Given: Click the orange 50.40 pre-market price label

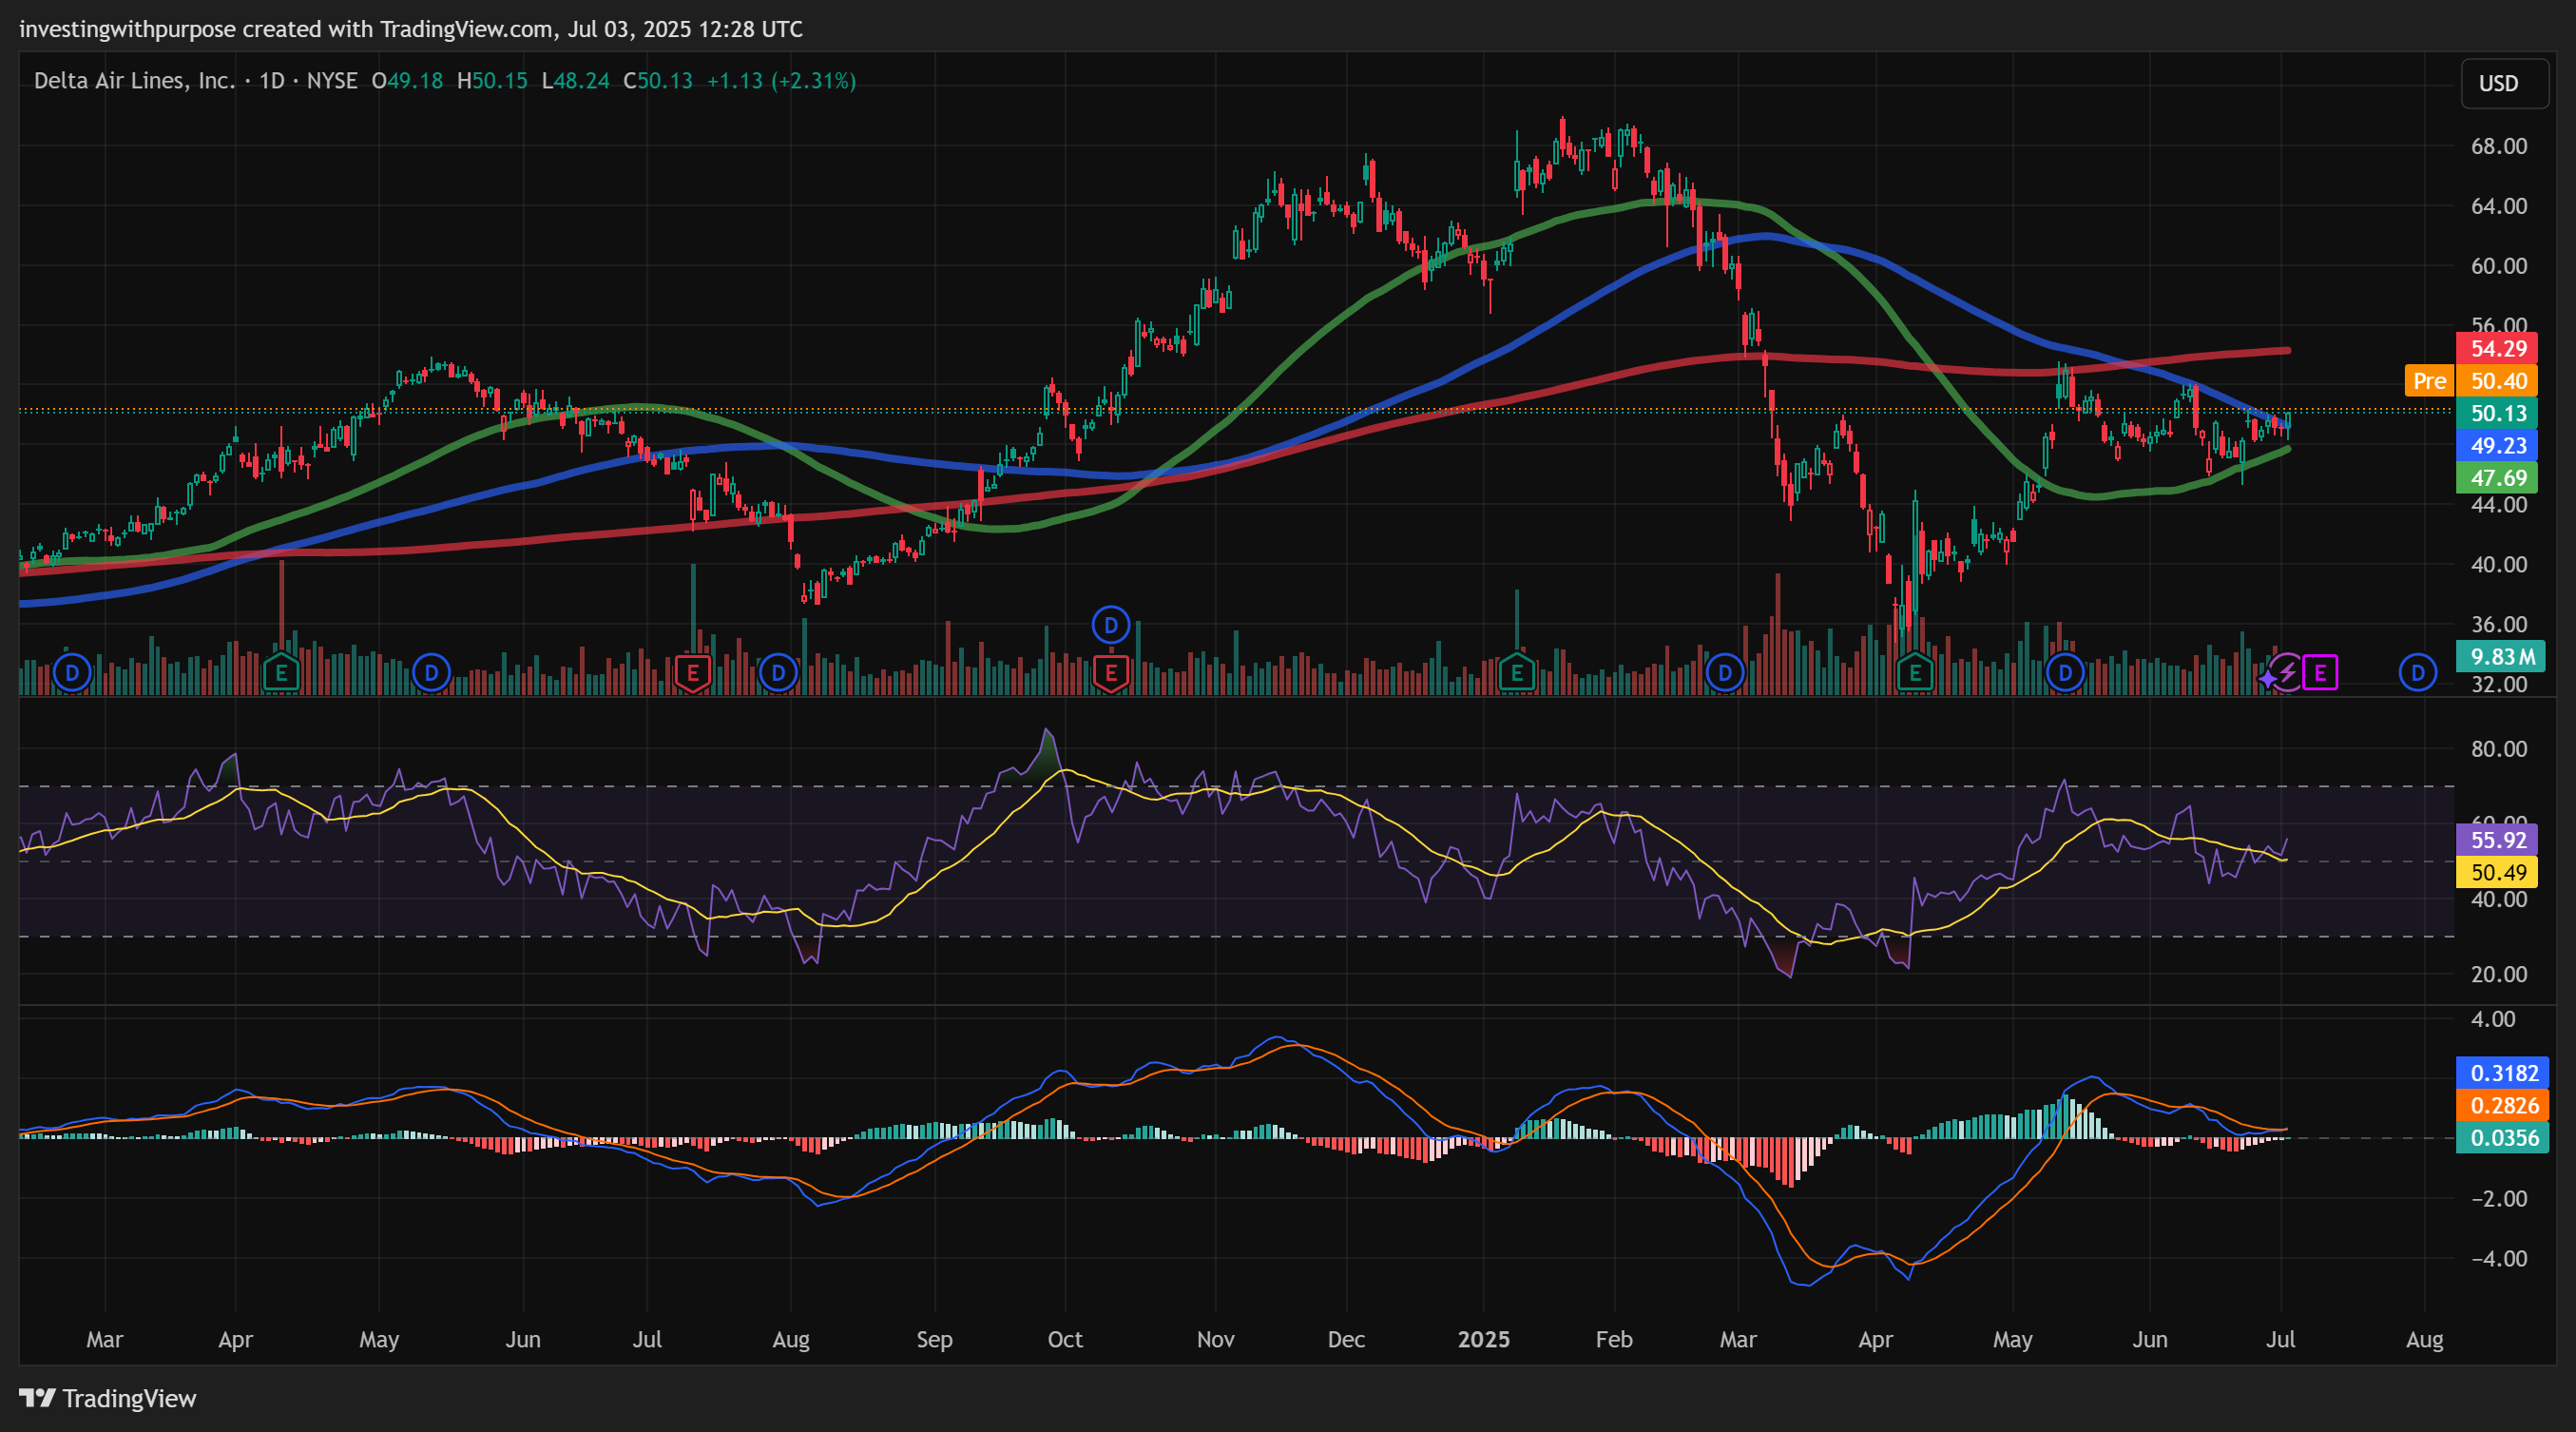Looking at the screenshot, I should tap(2498, 381).
